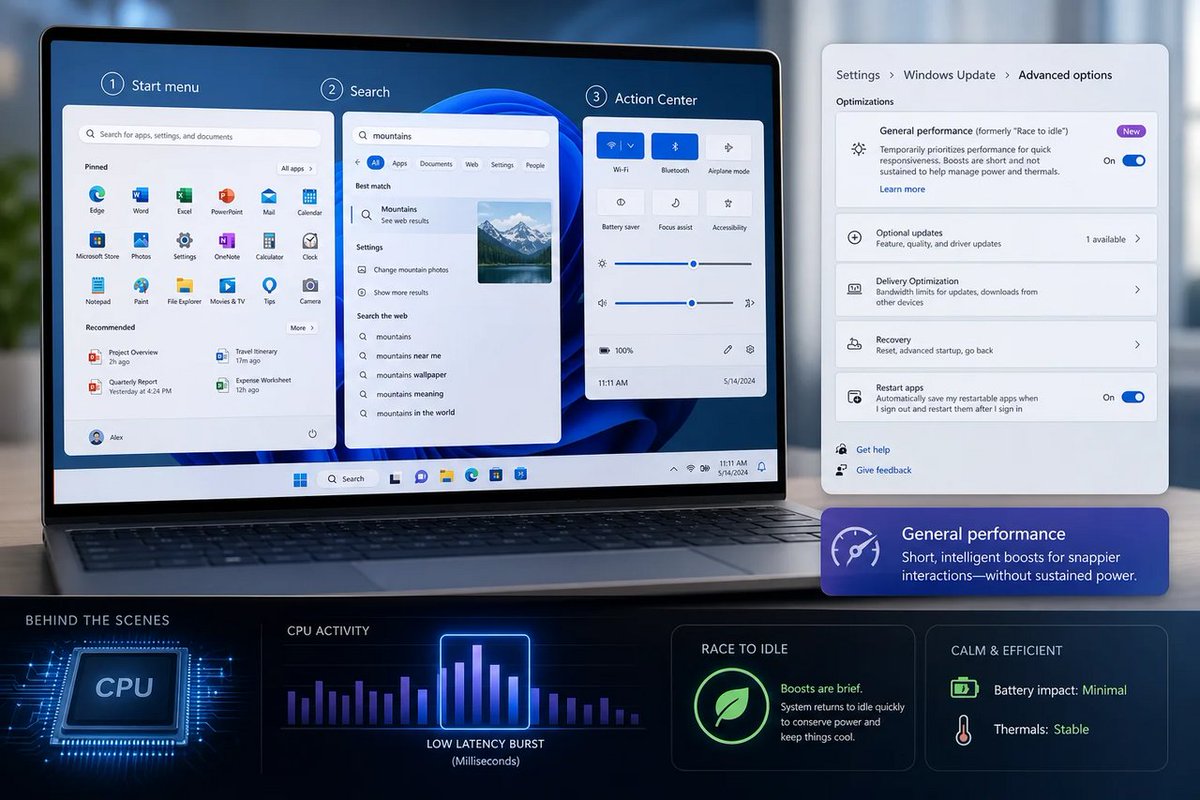
Task: Open File Explorer in Start menu pinned grid
Action: [184, 285]
